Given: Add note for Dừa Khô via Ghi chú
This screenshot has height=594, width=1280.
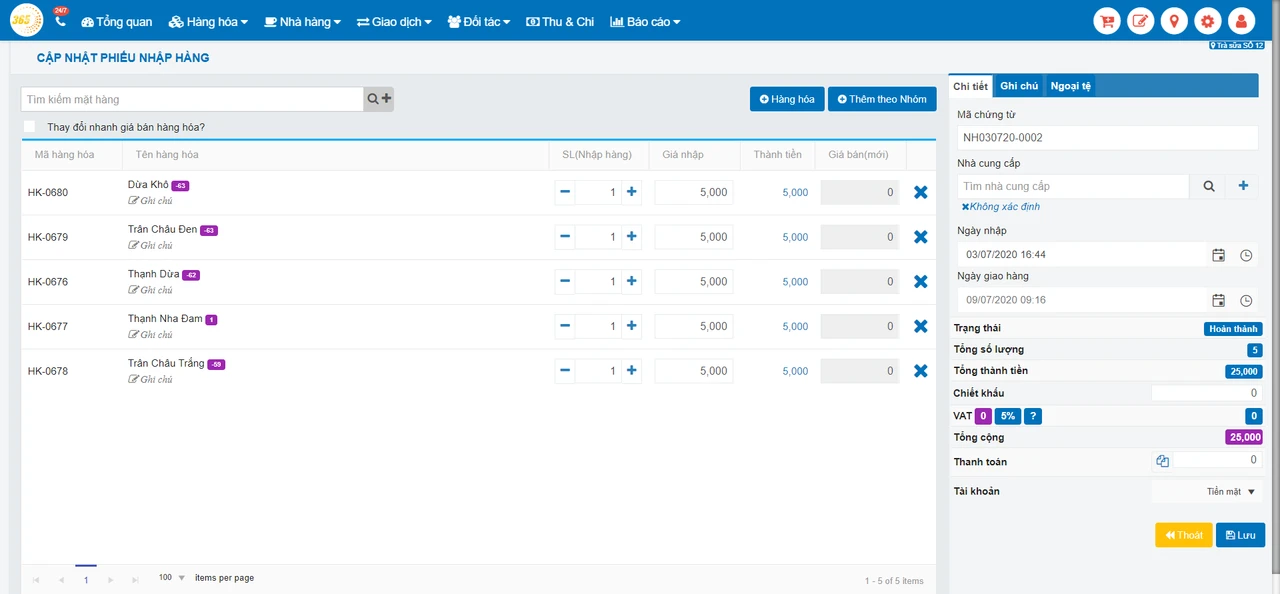Looking at the screenshot, I should [150, 201].
